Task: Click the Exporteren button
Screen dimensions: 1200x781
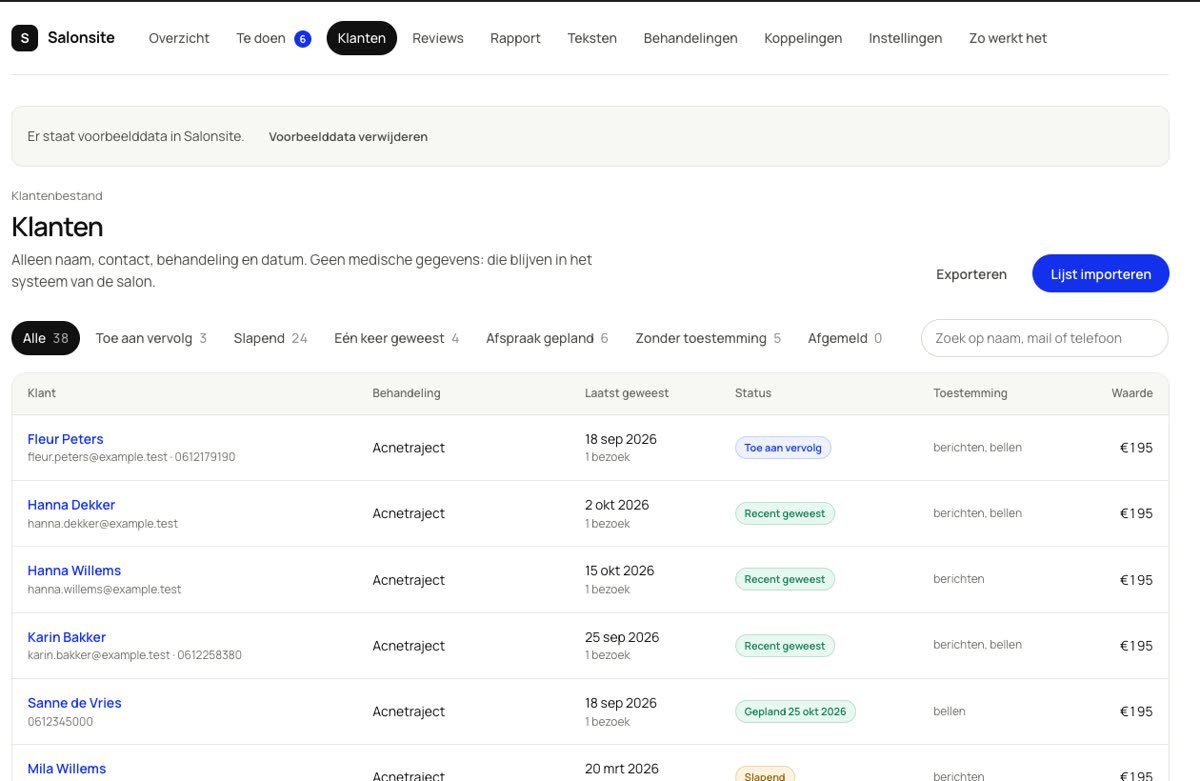Action: (971, 274)
